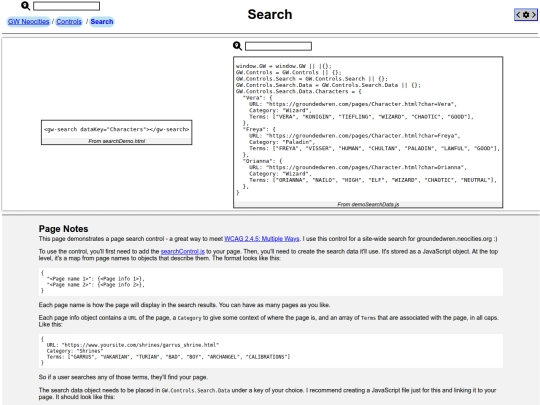Click the Category "Shrines" code line
Image resolution: width=540 pixels, height=405 pixels.
(x=75, y=351)
